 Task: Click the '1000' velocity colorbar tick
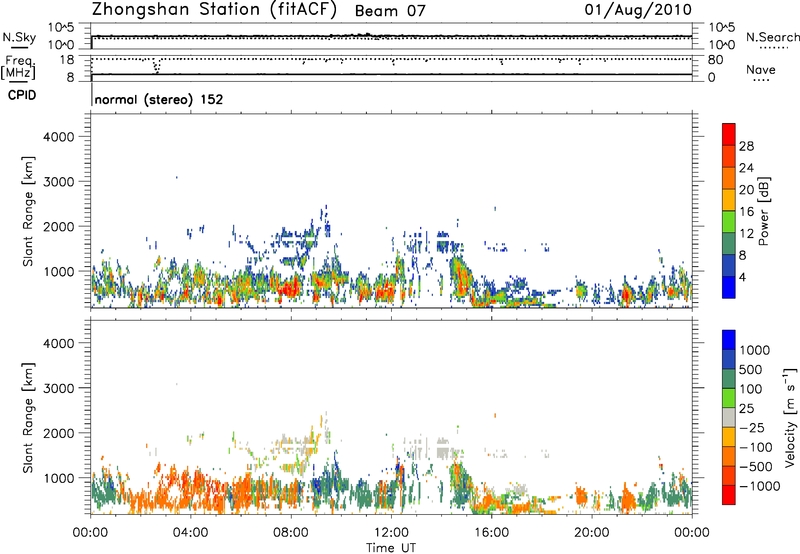(755, 350)
